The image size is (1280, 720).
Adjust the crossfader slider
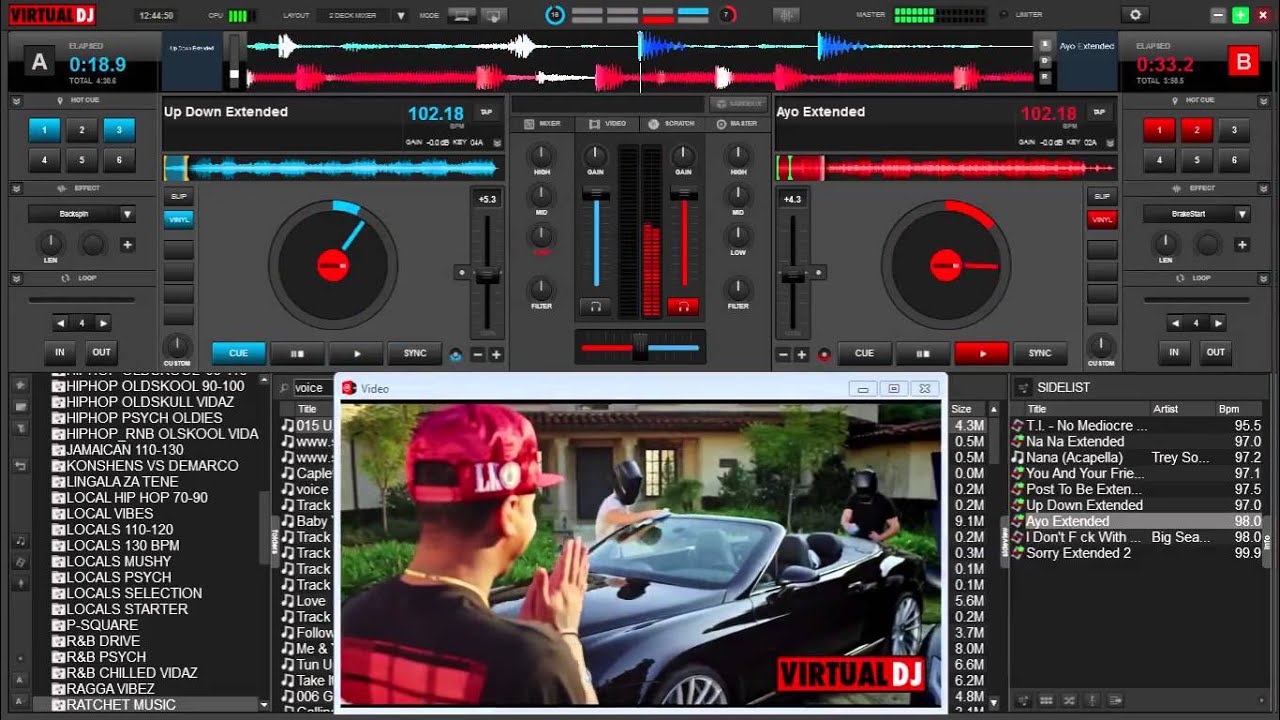640,348
